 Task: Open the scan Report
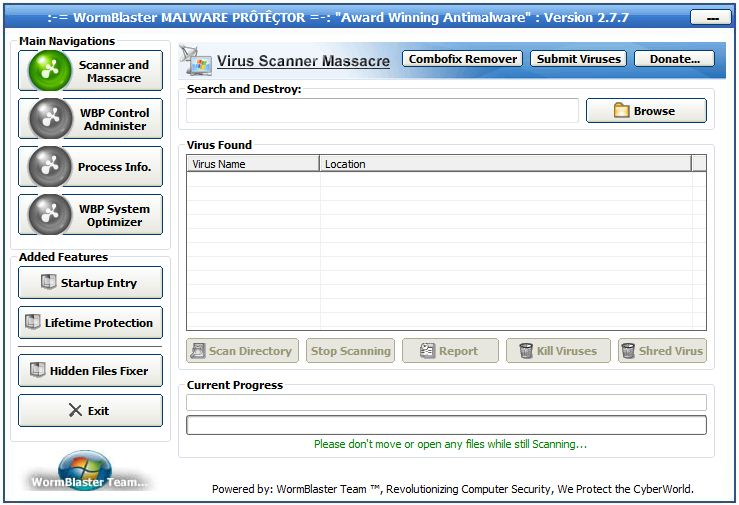(x=450, y=351)
